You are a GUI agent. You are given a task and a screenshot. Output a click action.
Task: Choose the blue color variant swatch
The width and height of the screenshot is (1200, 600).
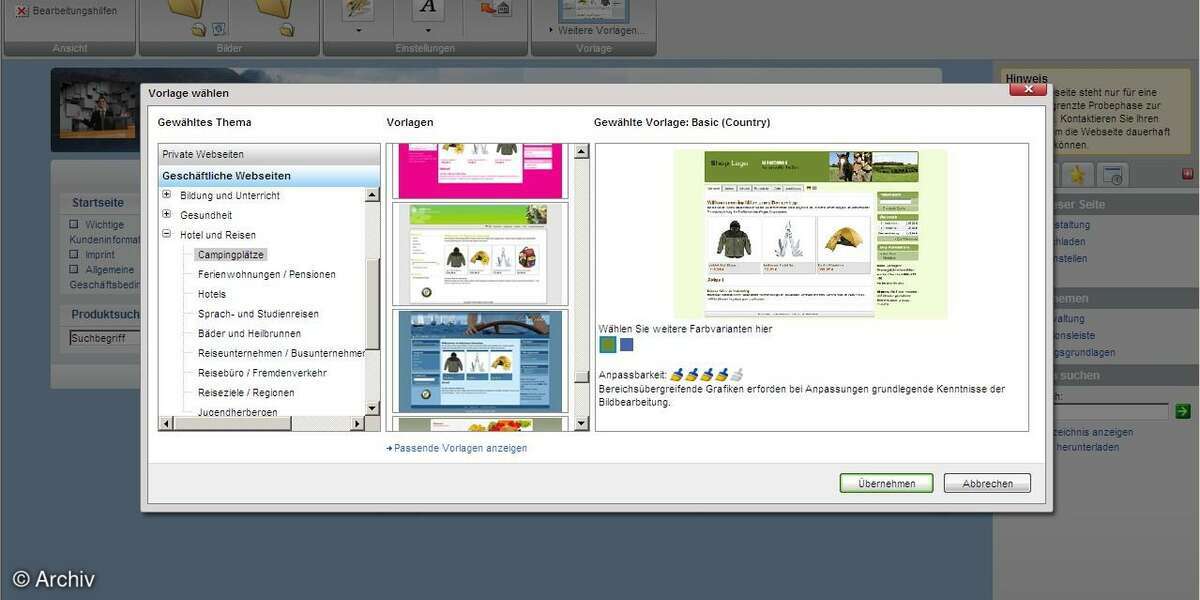click(x=627, y=345)
